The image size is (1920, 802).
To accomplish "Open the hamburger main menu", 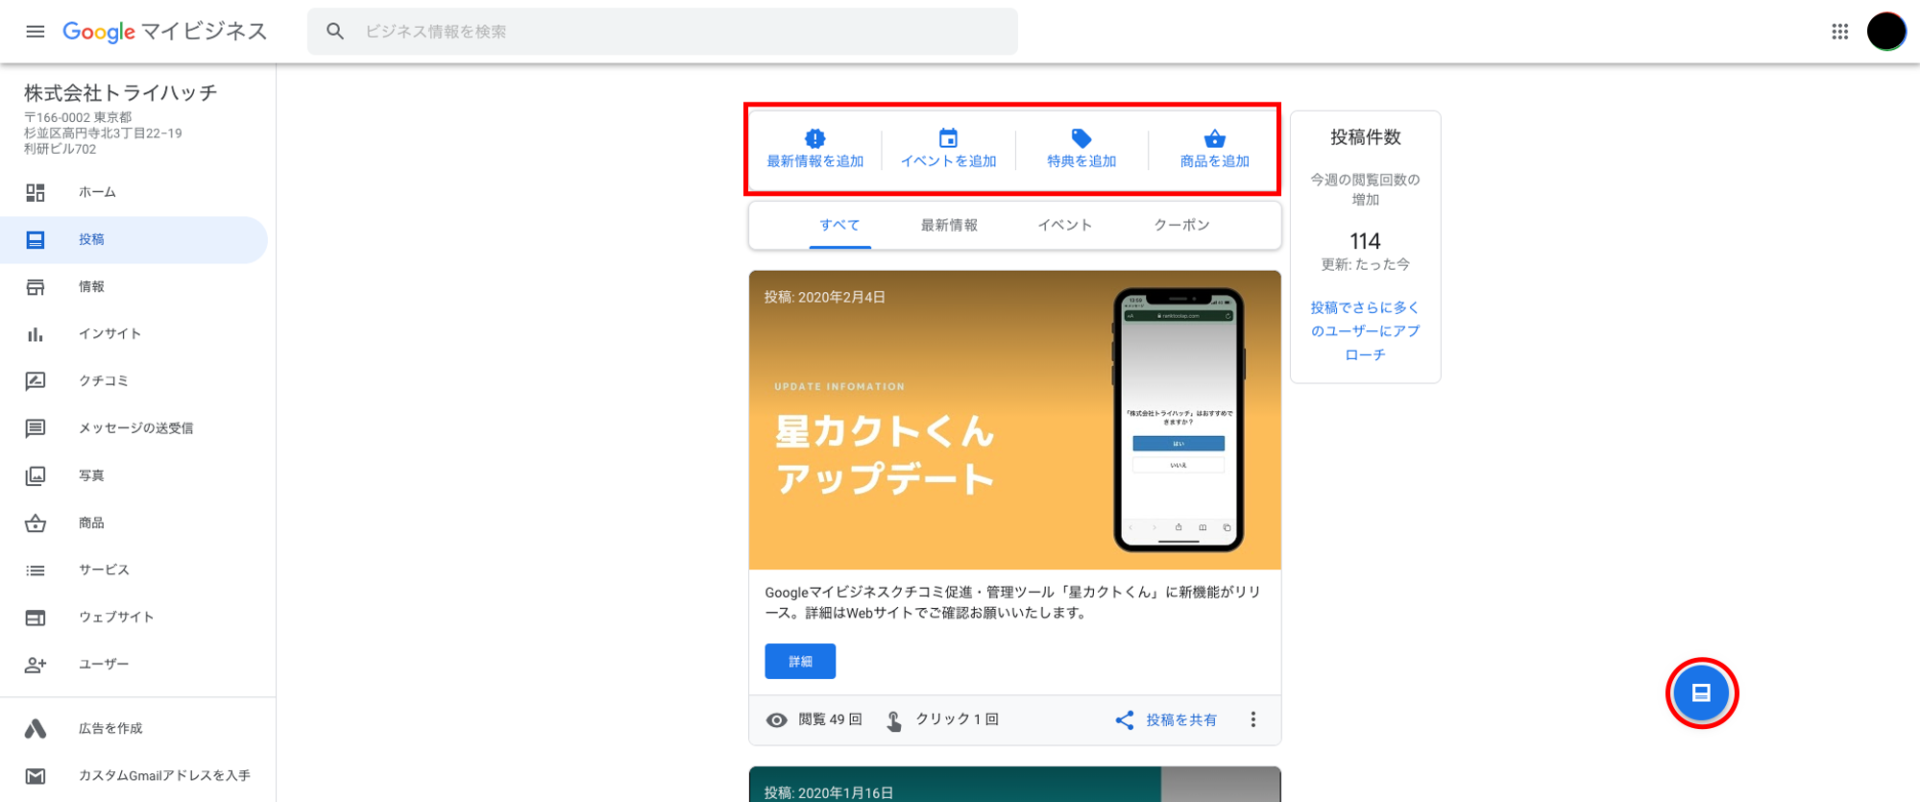I will [35, 31].
